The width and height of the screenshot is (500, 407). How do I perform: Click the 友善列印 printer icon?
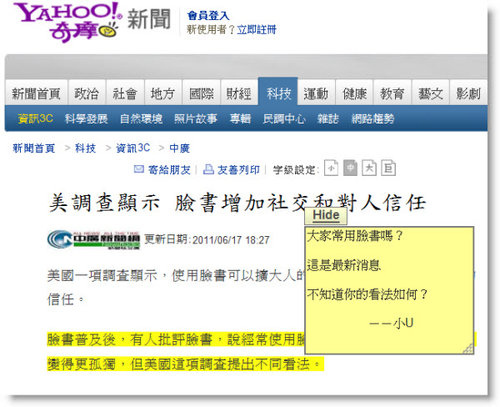coord(208,169)
